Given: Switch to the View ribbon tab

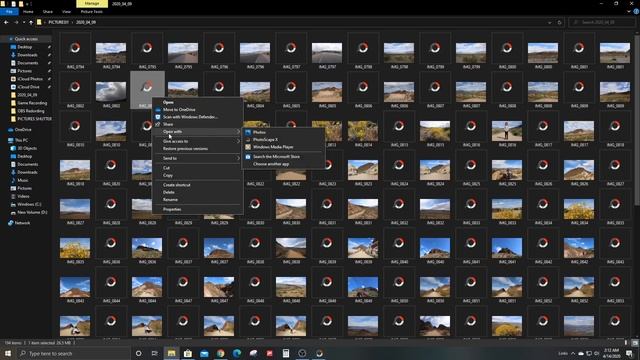Looking at the screenshot, I should click(66, 11).
